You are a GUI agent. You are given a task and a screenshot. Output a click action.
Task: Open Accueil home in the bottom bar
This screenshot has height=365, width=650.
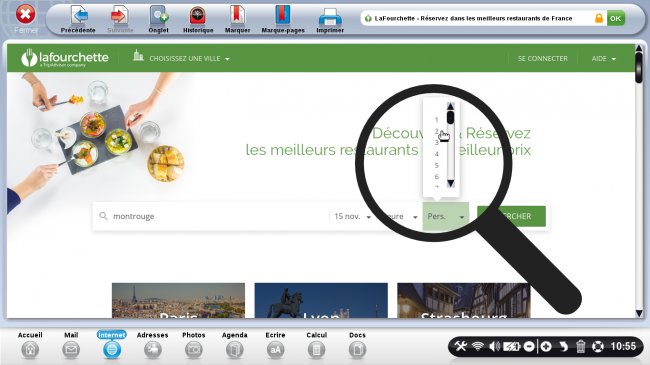(x=30, y=345)
